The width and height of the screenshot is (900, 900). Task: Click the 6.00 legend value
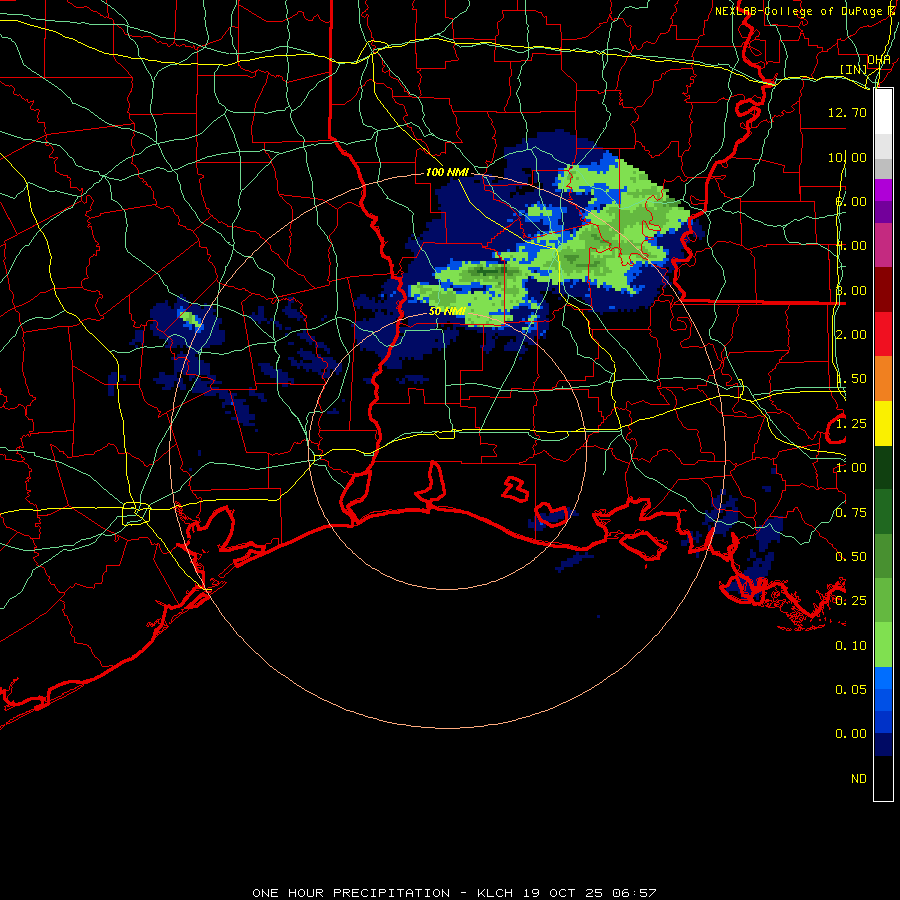(x=851, y=201)
